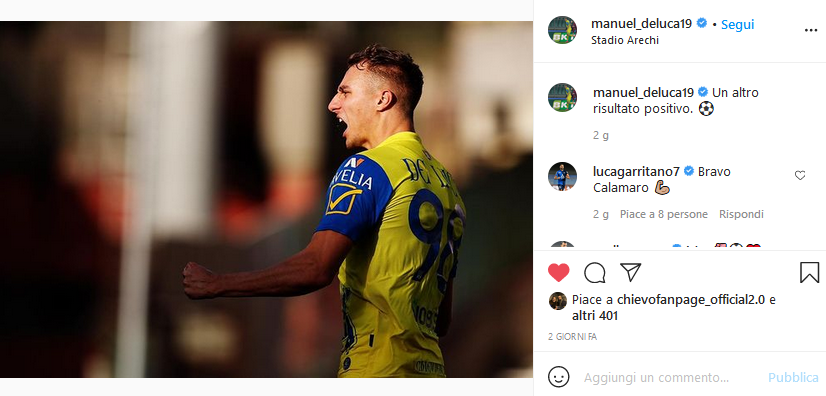Open lucagarritano7's profile picture
Image resolution: width=826 pixels, height=396 pixels.
562,176
